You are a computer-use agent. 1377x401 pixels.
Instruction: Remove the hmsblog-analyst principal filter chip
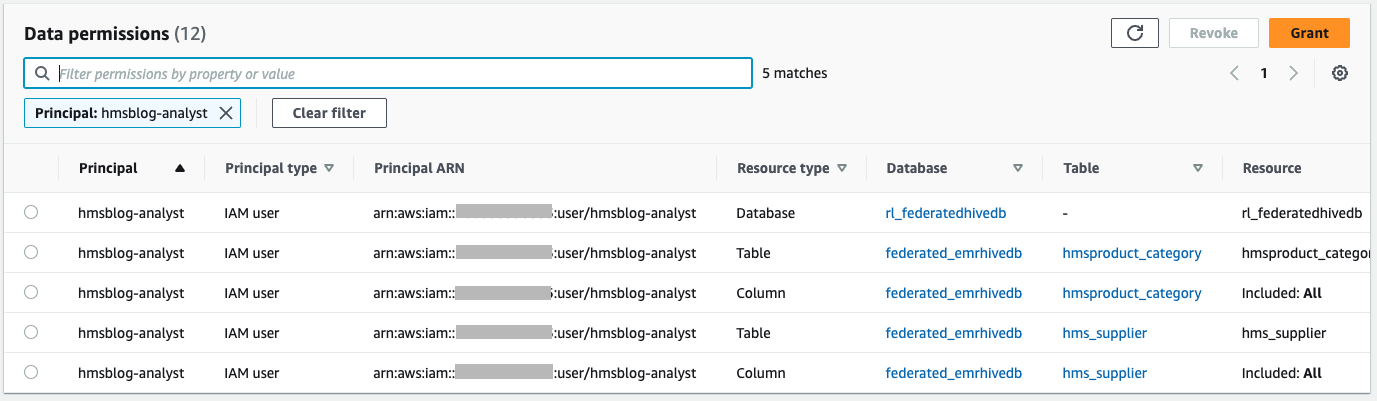(x=226, y=113)
